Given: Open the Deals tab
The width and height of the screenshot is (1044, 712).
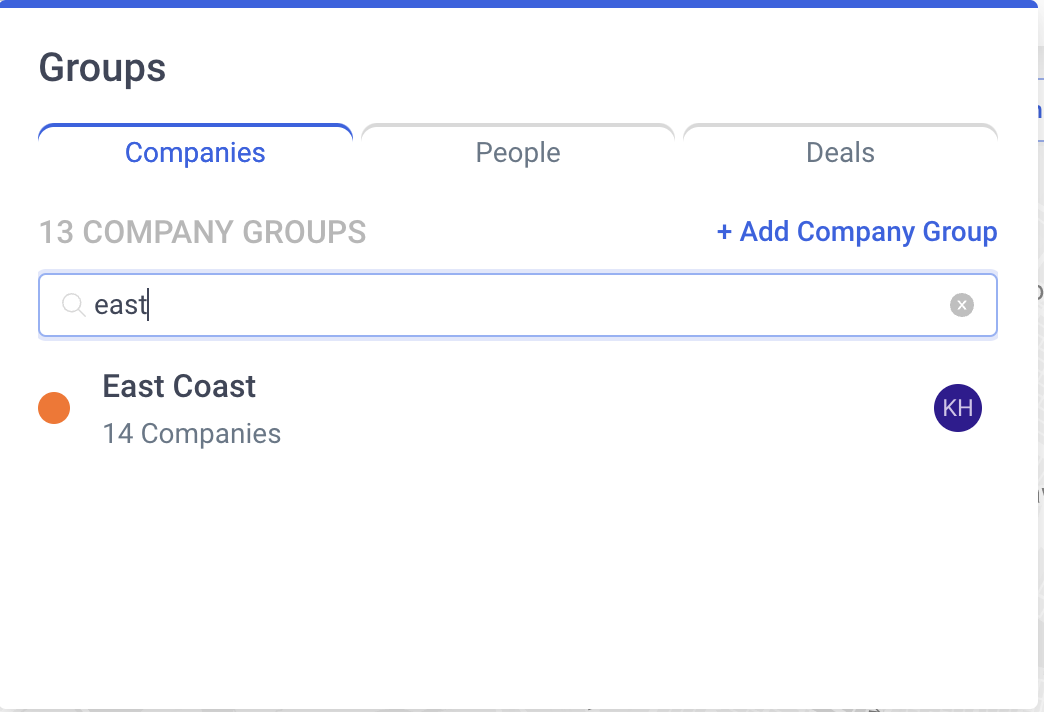Looking at the screenshot, I should pos(840,153).
